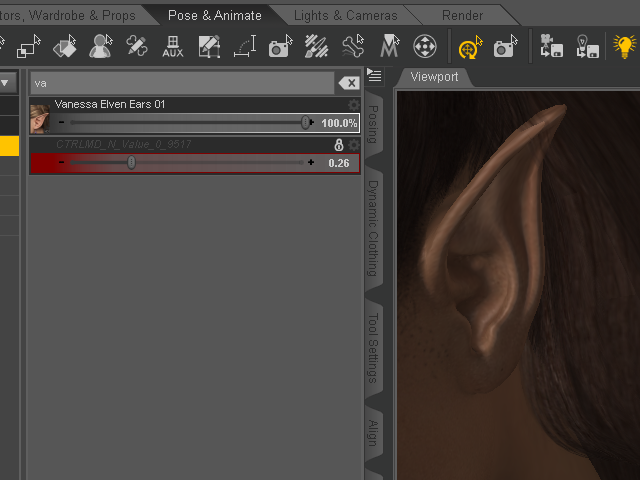Screen dimensions: 640x480
Task: Select the Vanessa Elven Ears 01 label
Action: (110, 104)
